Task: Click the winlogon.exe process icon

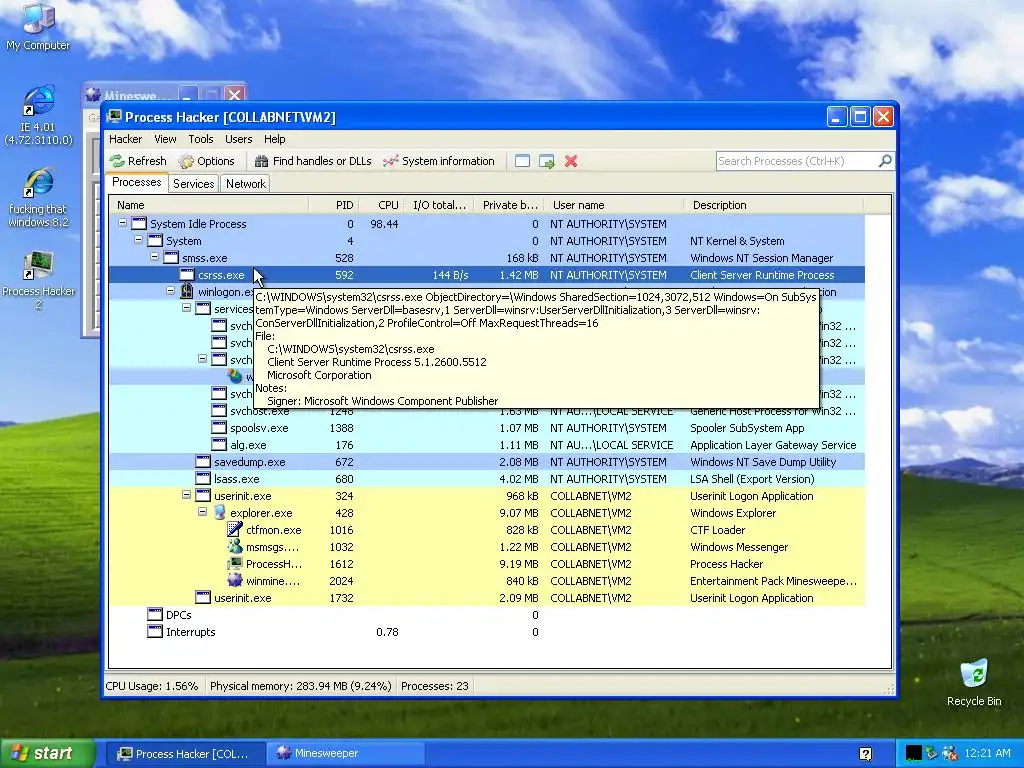Action: pyautogui.click(x=187, y=291)
